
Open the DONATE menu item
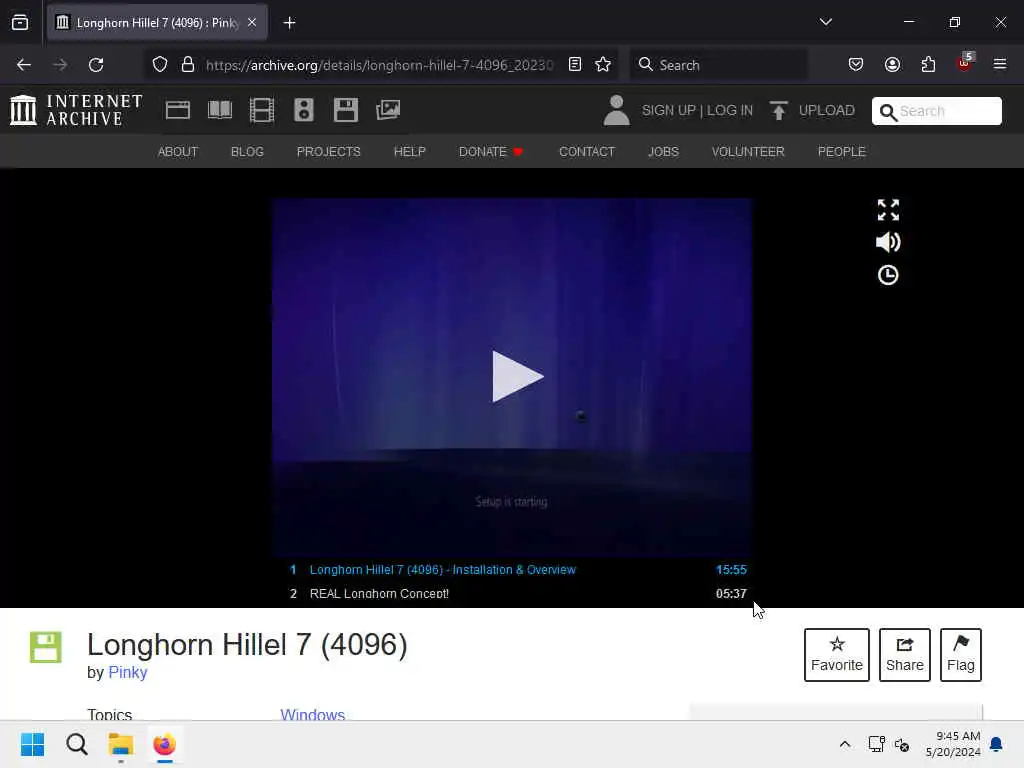click(x=491, y=152)
